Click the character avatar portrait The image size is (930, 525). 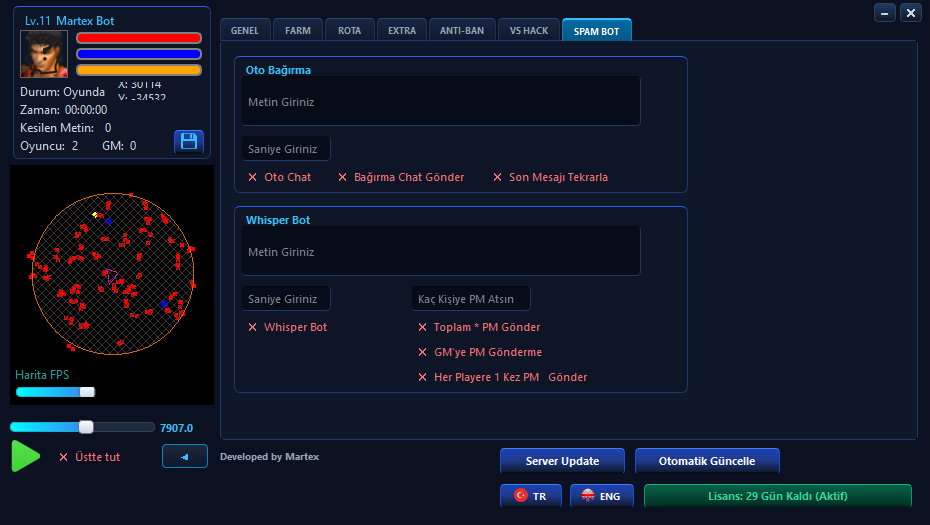coord(44,54)
